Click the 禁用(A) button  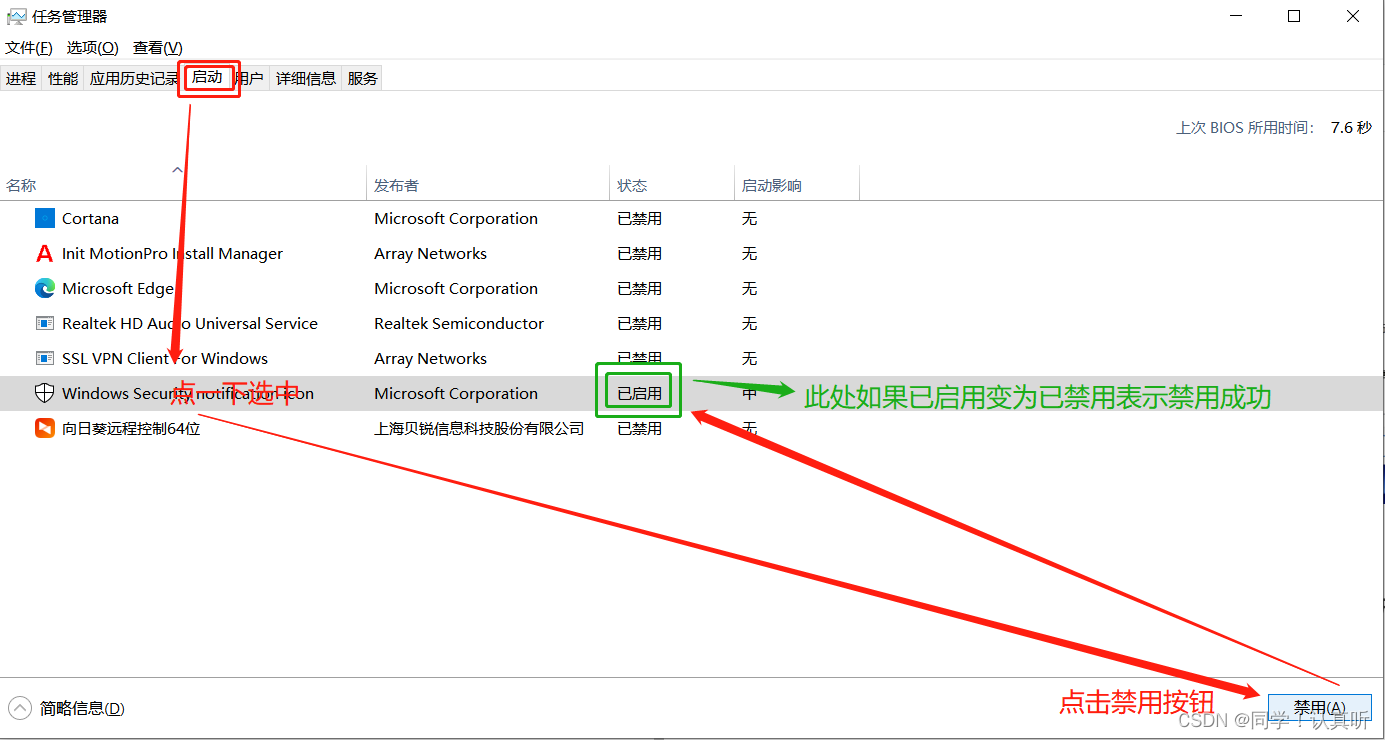coord(1319,707)
